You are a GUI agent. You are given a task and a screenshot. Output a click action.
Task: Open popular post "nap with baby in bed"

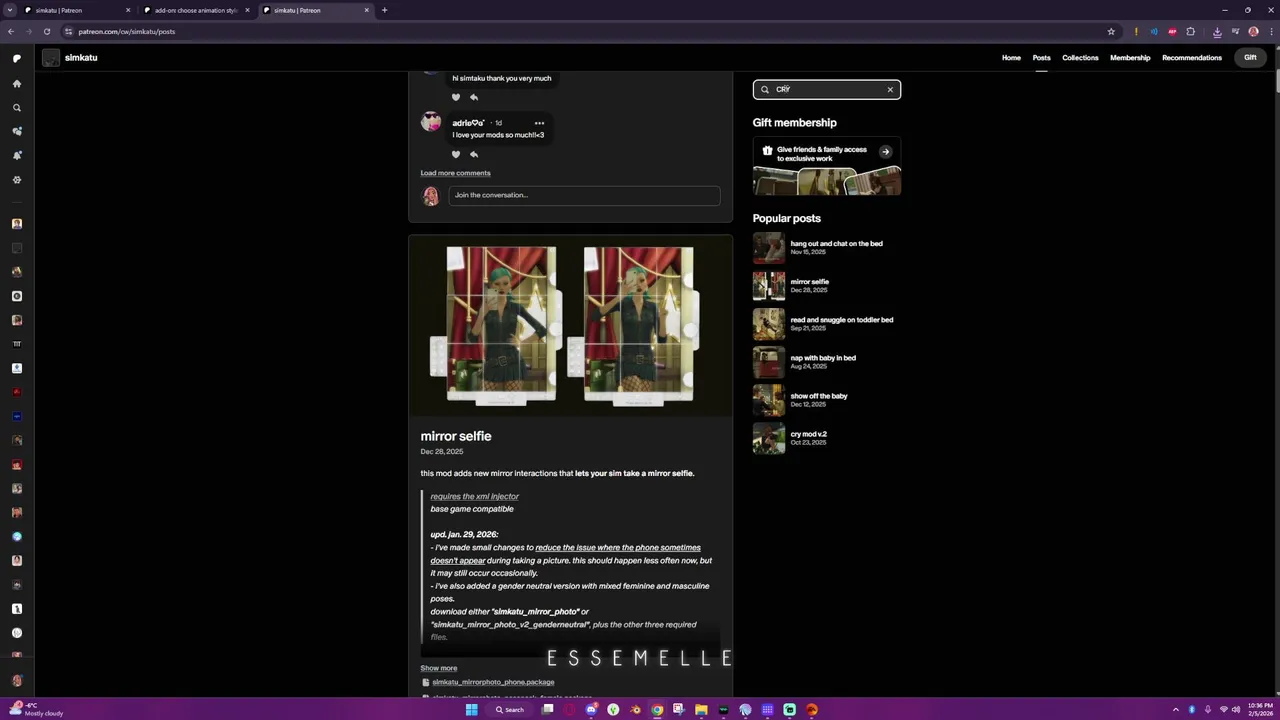pyautogui.click(x=823, y=358)
